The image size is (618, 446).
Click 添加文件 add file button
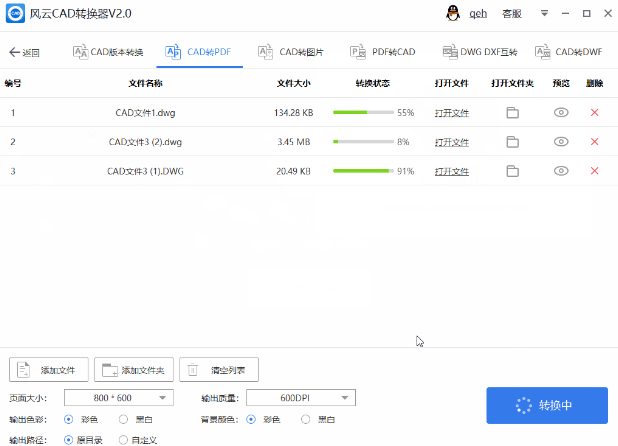point(49,370)
